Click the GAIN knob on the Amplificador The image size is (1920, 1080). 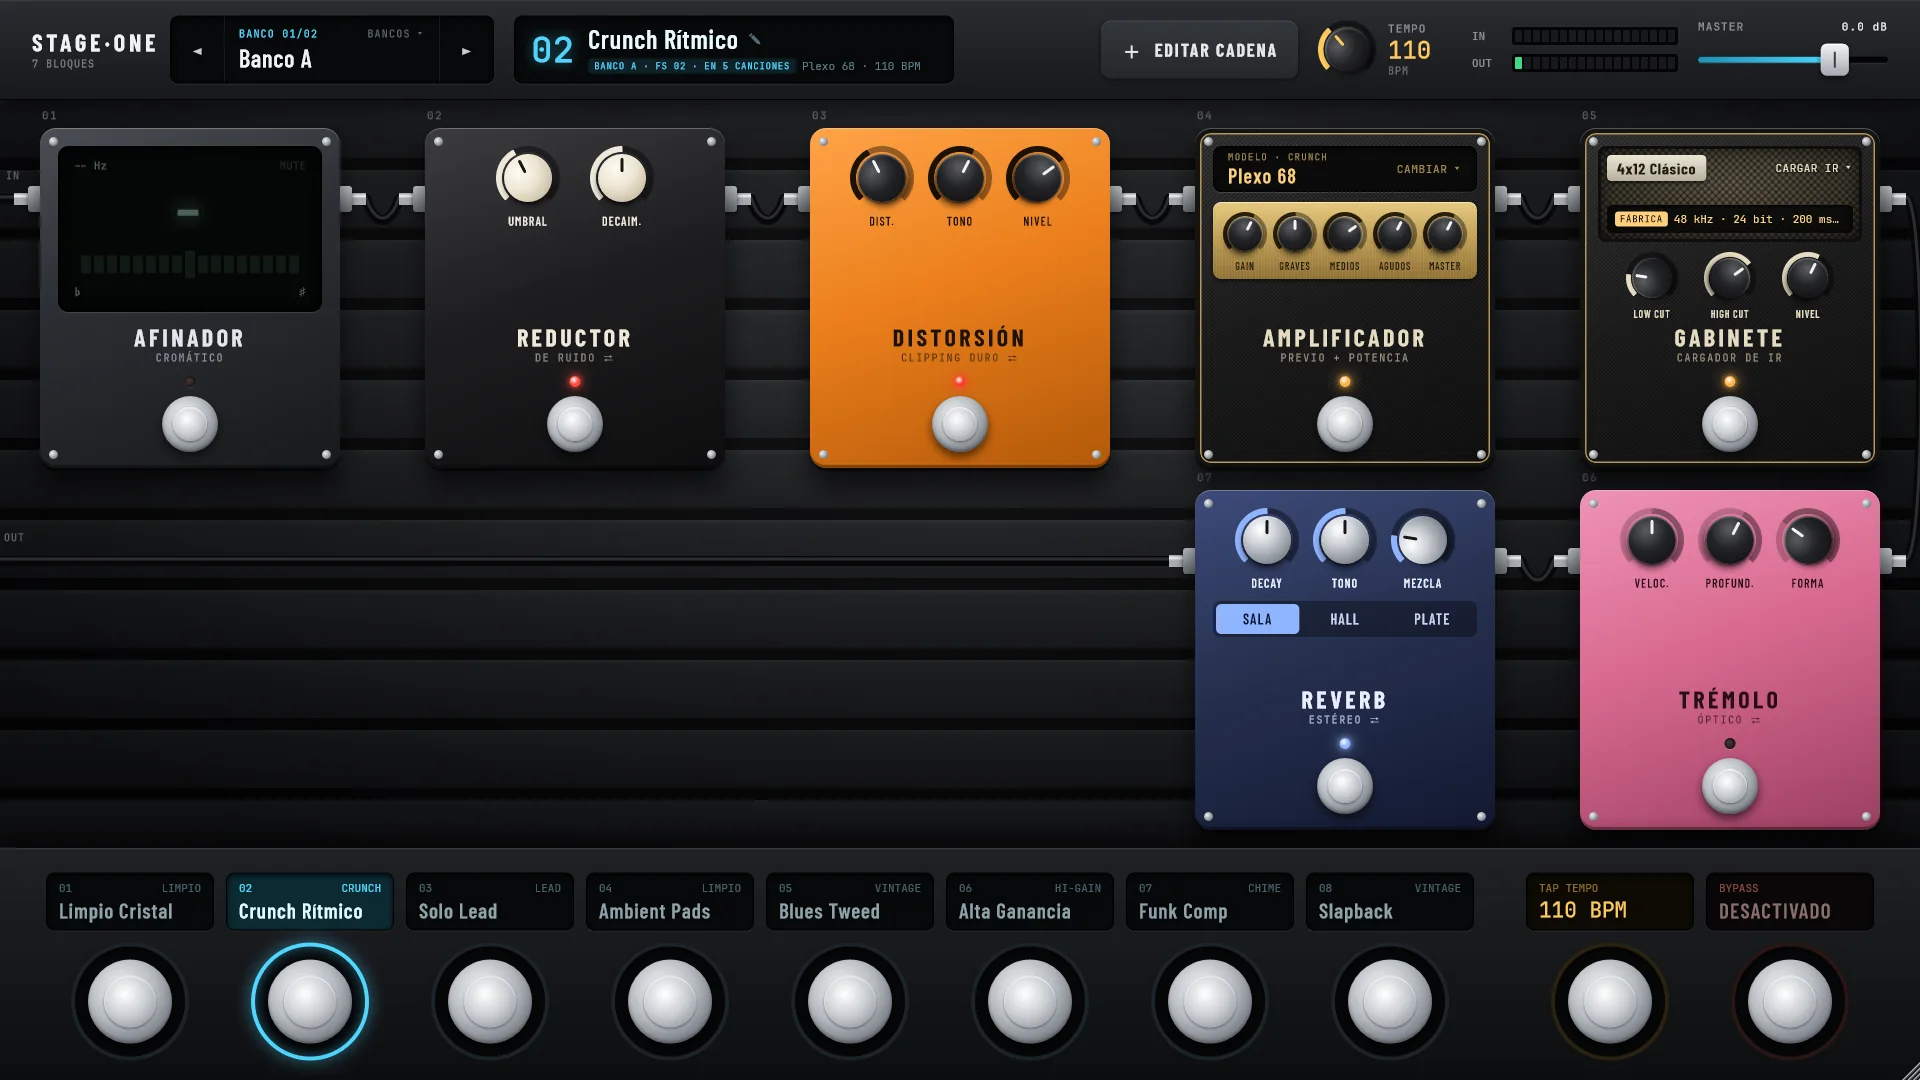(1244, 234)
